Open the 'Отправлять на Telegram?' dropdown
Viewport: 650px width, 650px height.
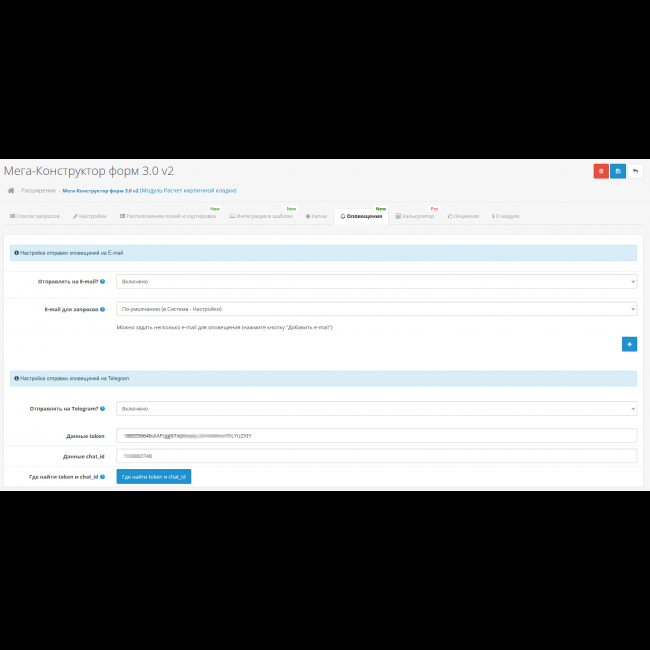(376, 408)
